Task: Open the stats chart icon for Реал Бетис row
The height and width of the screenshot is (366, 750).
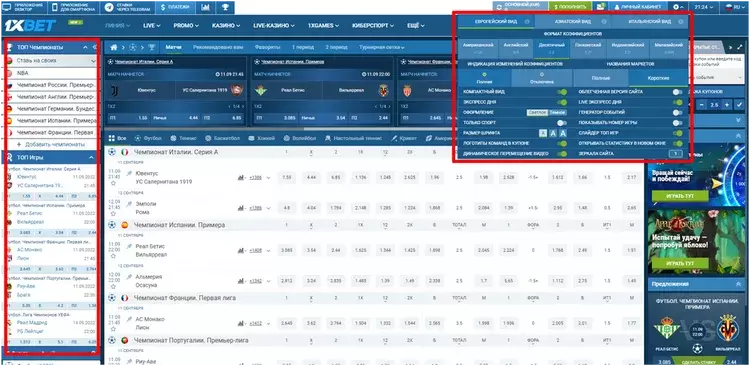Action: 241,250
